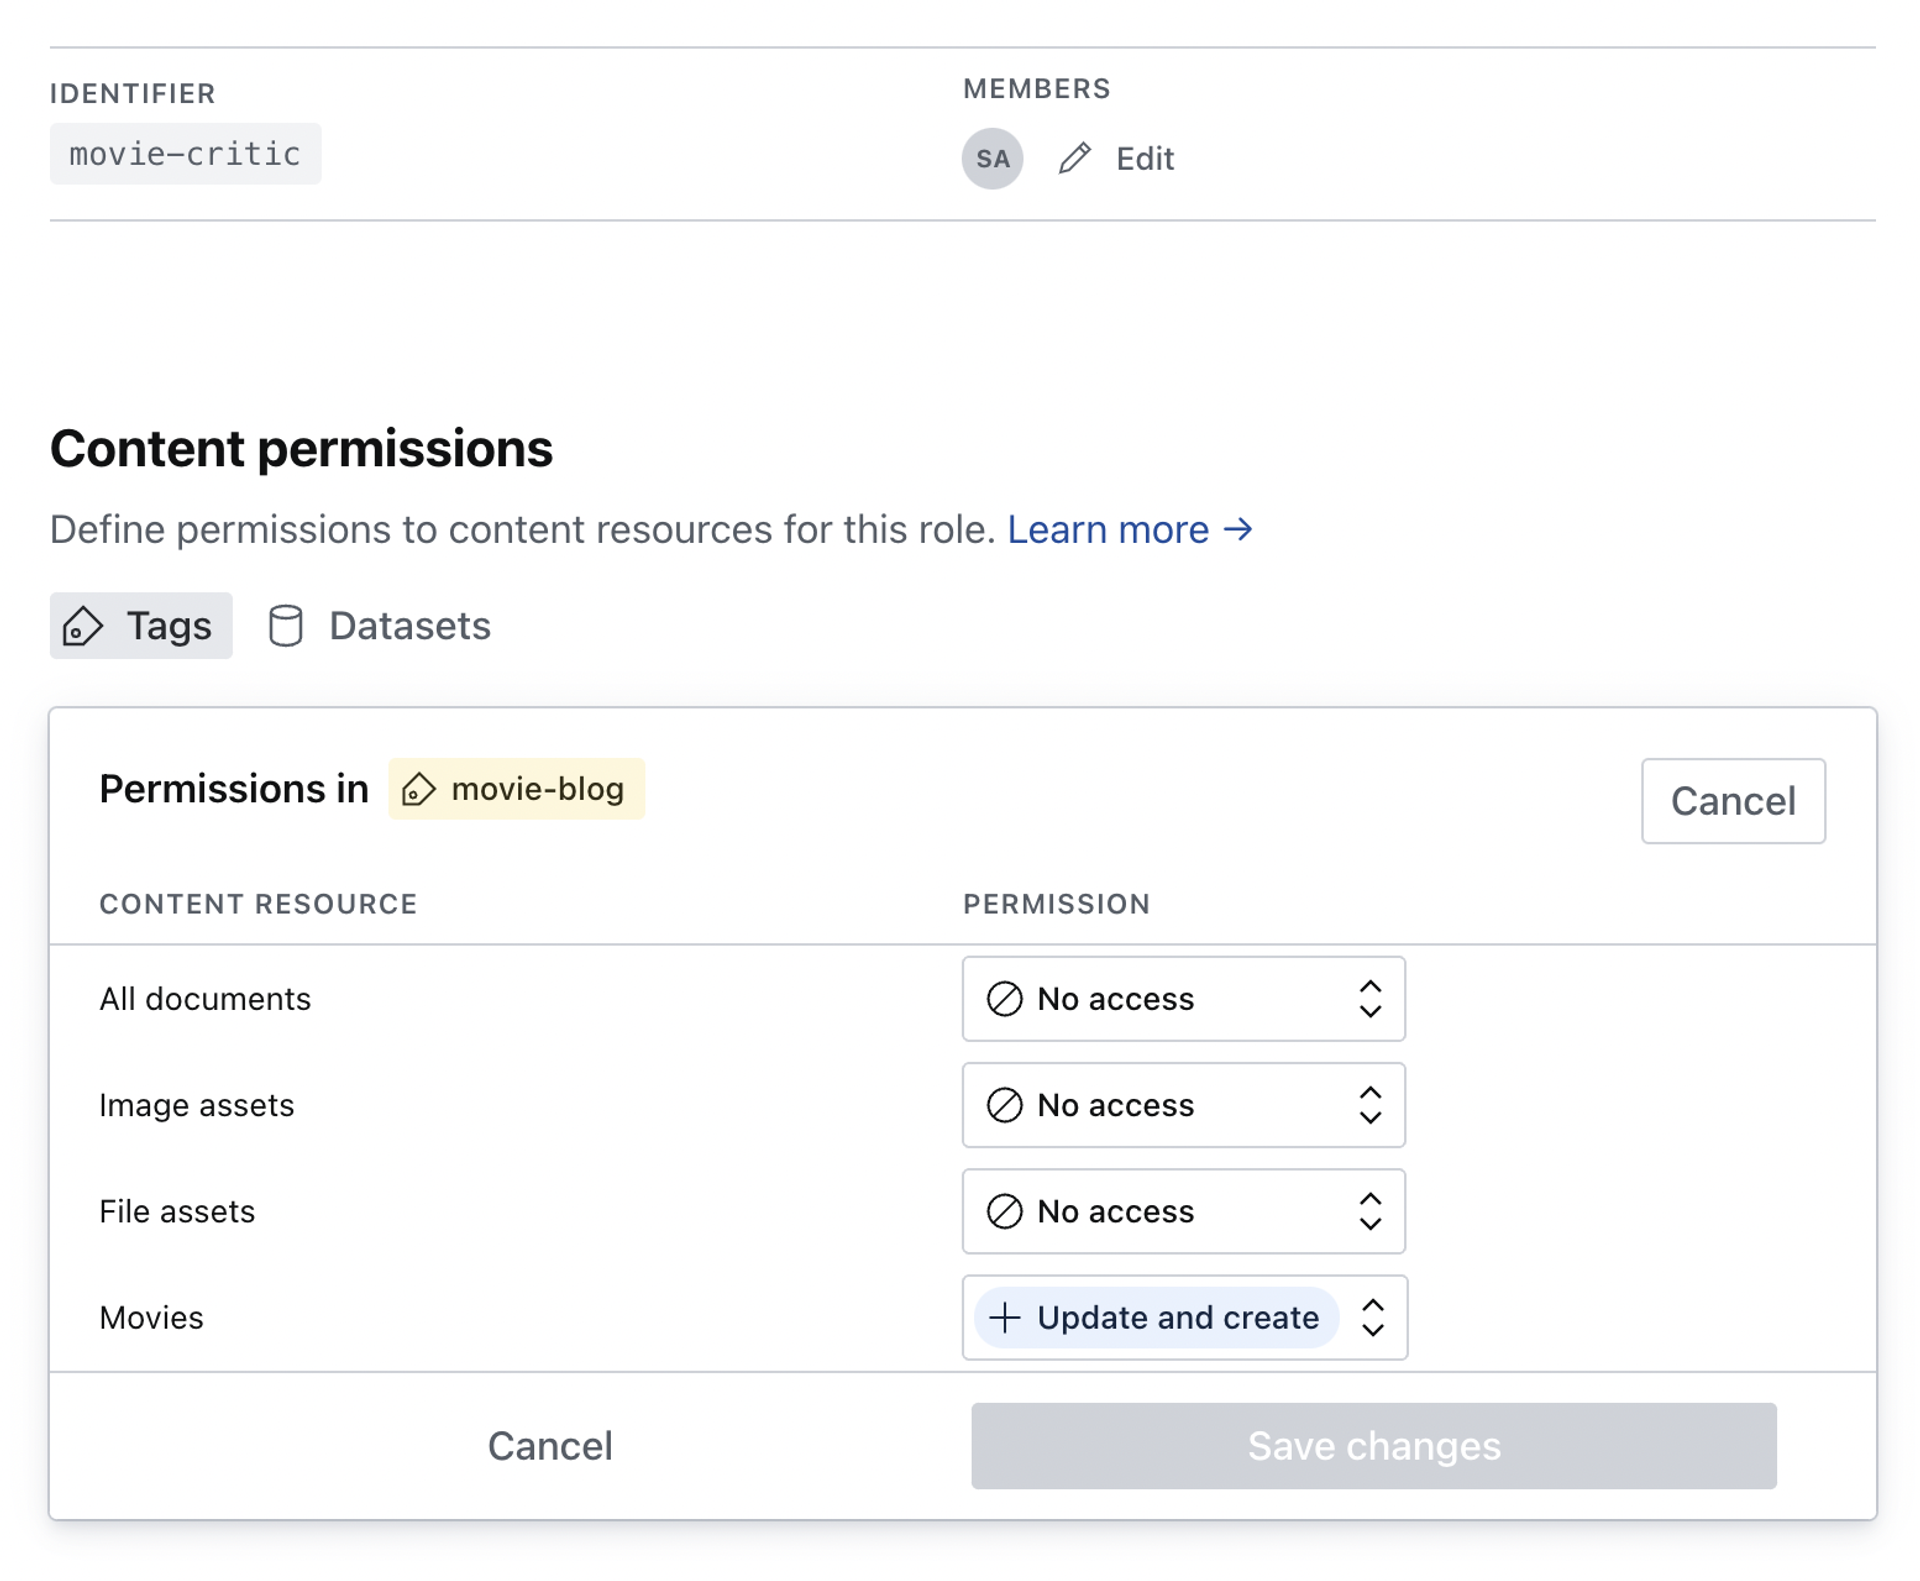Click Cancel in the permissions header
Screen dimensions: 1920x1581
coord(1732,801)
